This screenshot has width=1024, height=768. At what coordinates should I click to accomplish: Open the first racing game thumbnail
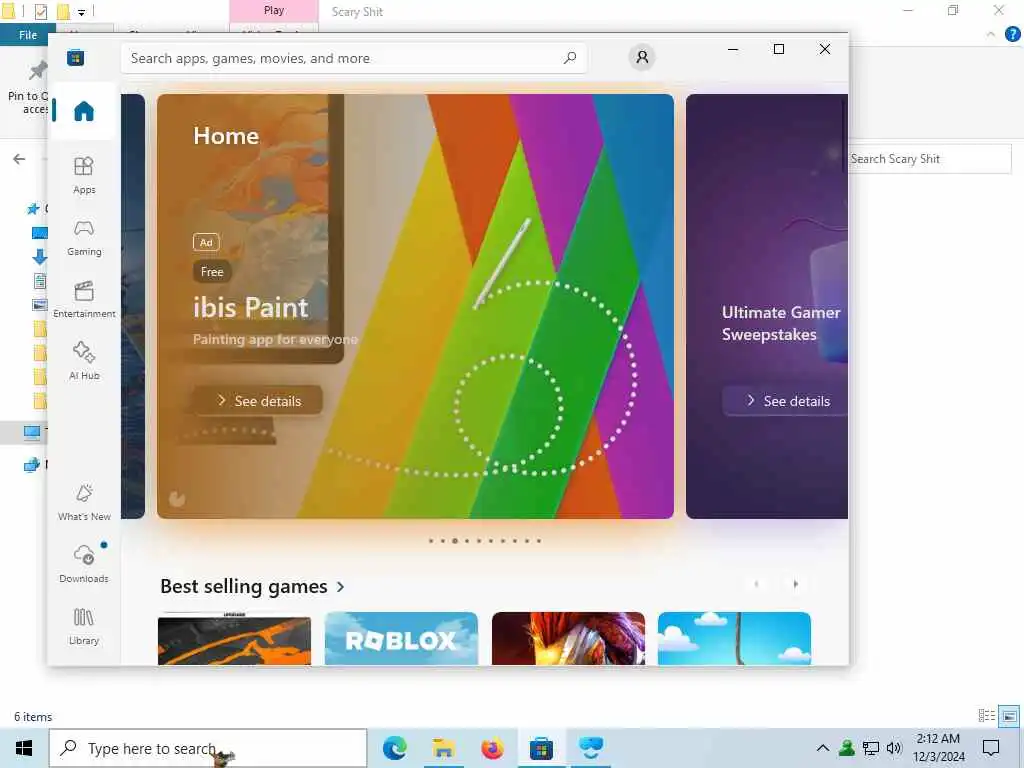pyautogui.click(x=234, y=638)
